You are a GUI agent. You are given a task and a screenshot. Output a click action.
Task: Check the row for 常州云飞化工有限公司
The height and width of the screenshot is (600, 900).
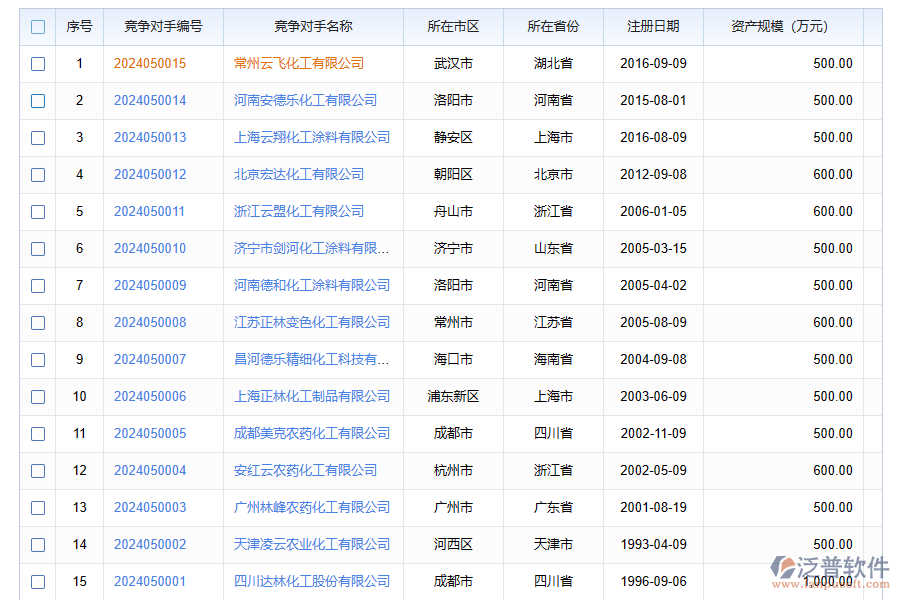pyautogui.click(x=37, y=63)
